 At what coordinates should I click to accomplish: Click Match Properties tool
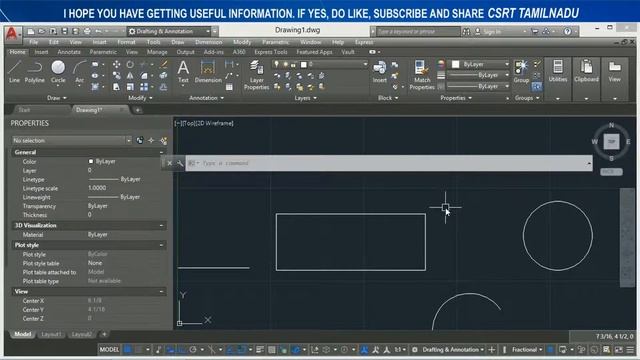[422, 75]
